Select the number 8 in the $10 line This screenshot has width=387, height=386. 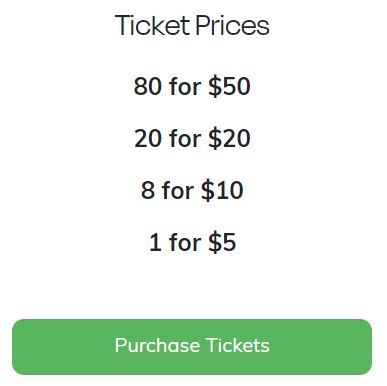coord(148,190)
